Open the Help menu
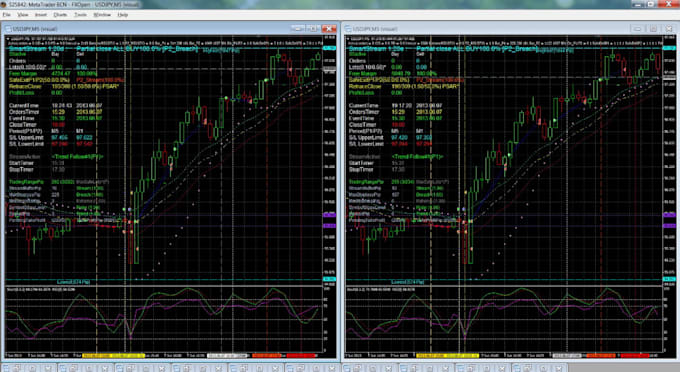 coord(123,15)
